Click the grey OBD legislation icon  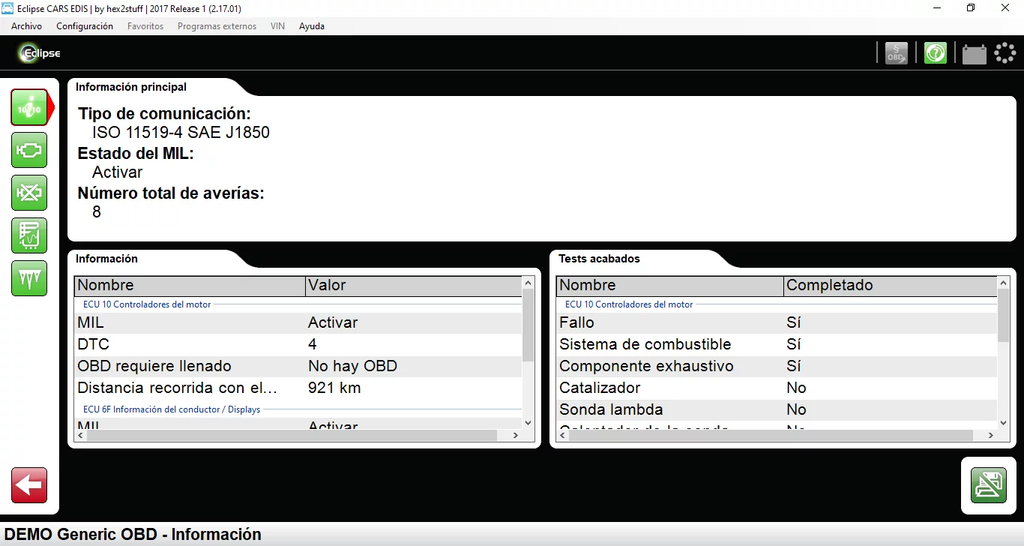(896, 53)
